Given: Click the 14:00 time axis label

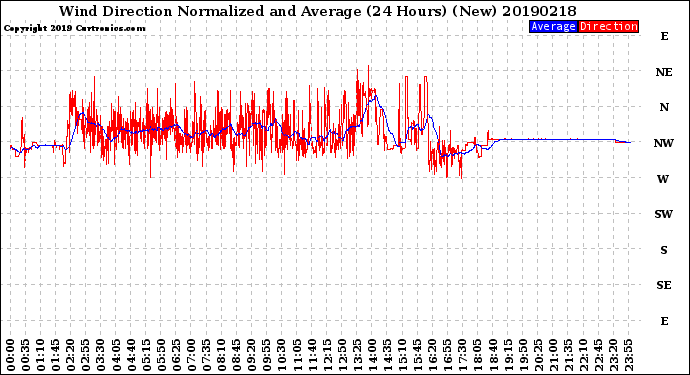Looking at the screenshot, I should point(372,355).
